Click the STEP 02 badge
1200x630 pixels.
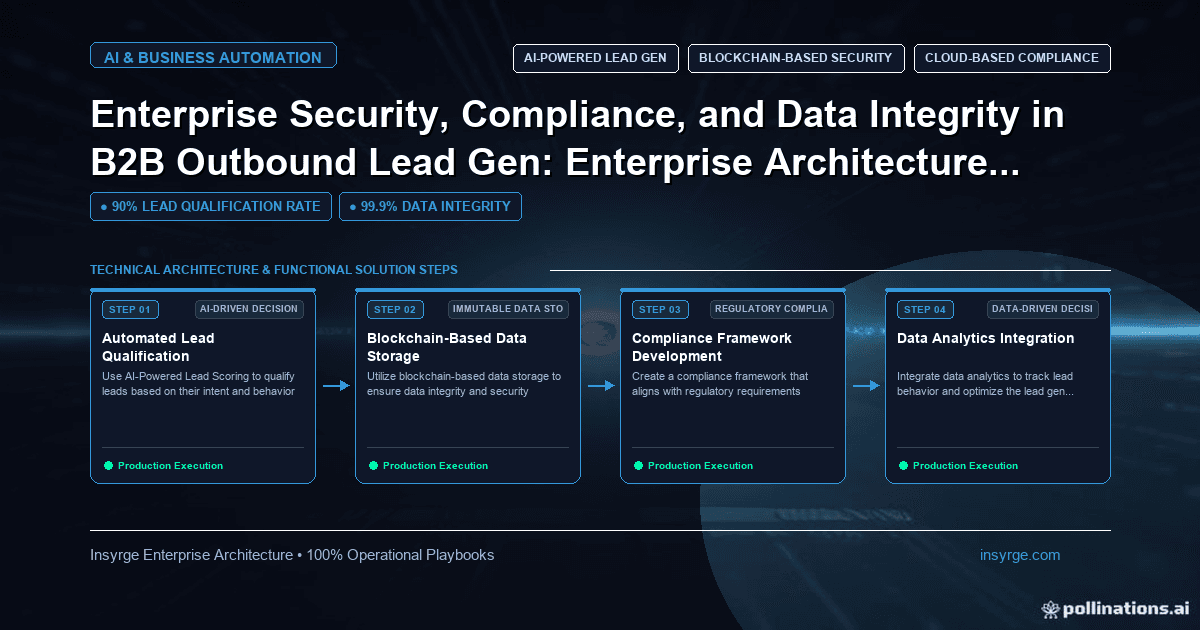tap(395, 309)
